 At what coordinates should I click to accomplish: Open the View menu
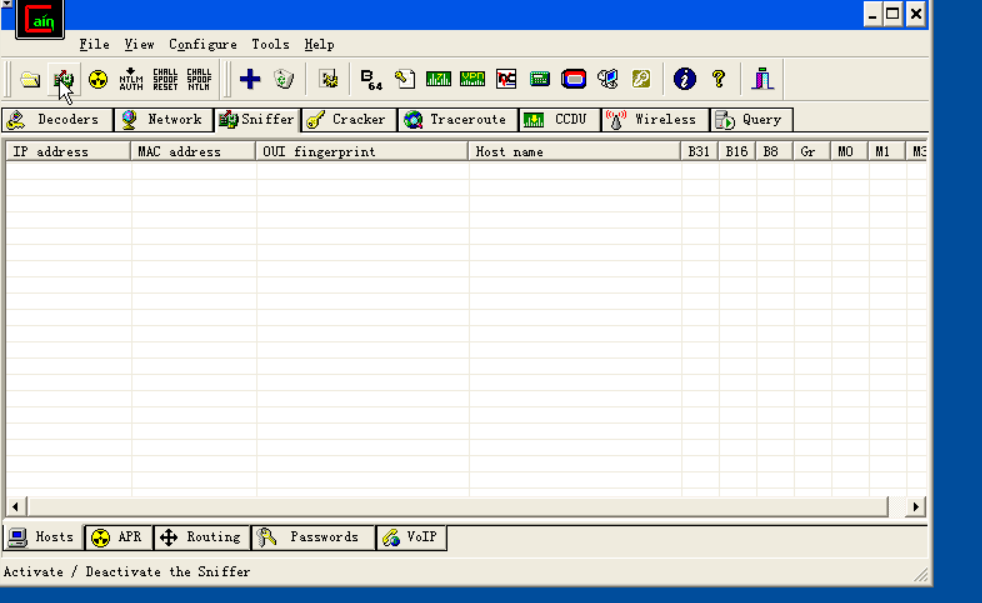(x=139, y=44)
